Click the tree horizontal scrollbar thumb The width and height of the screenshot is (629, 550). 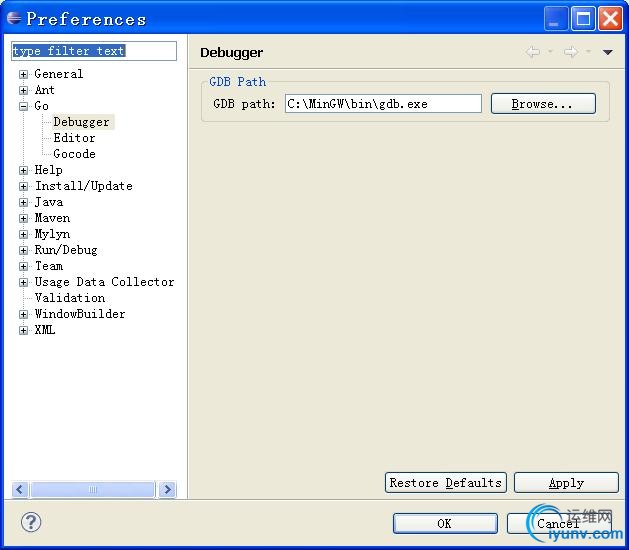[x=93, y=489]
